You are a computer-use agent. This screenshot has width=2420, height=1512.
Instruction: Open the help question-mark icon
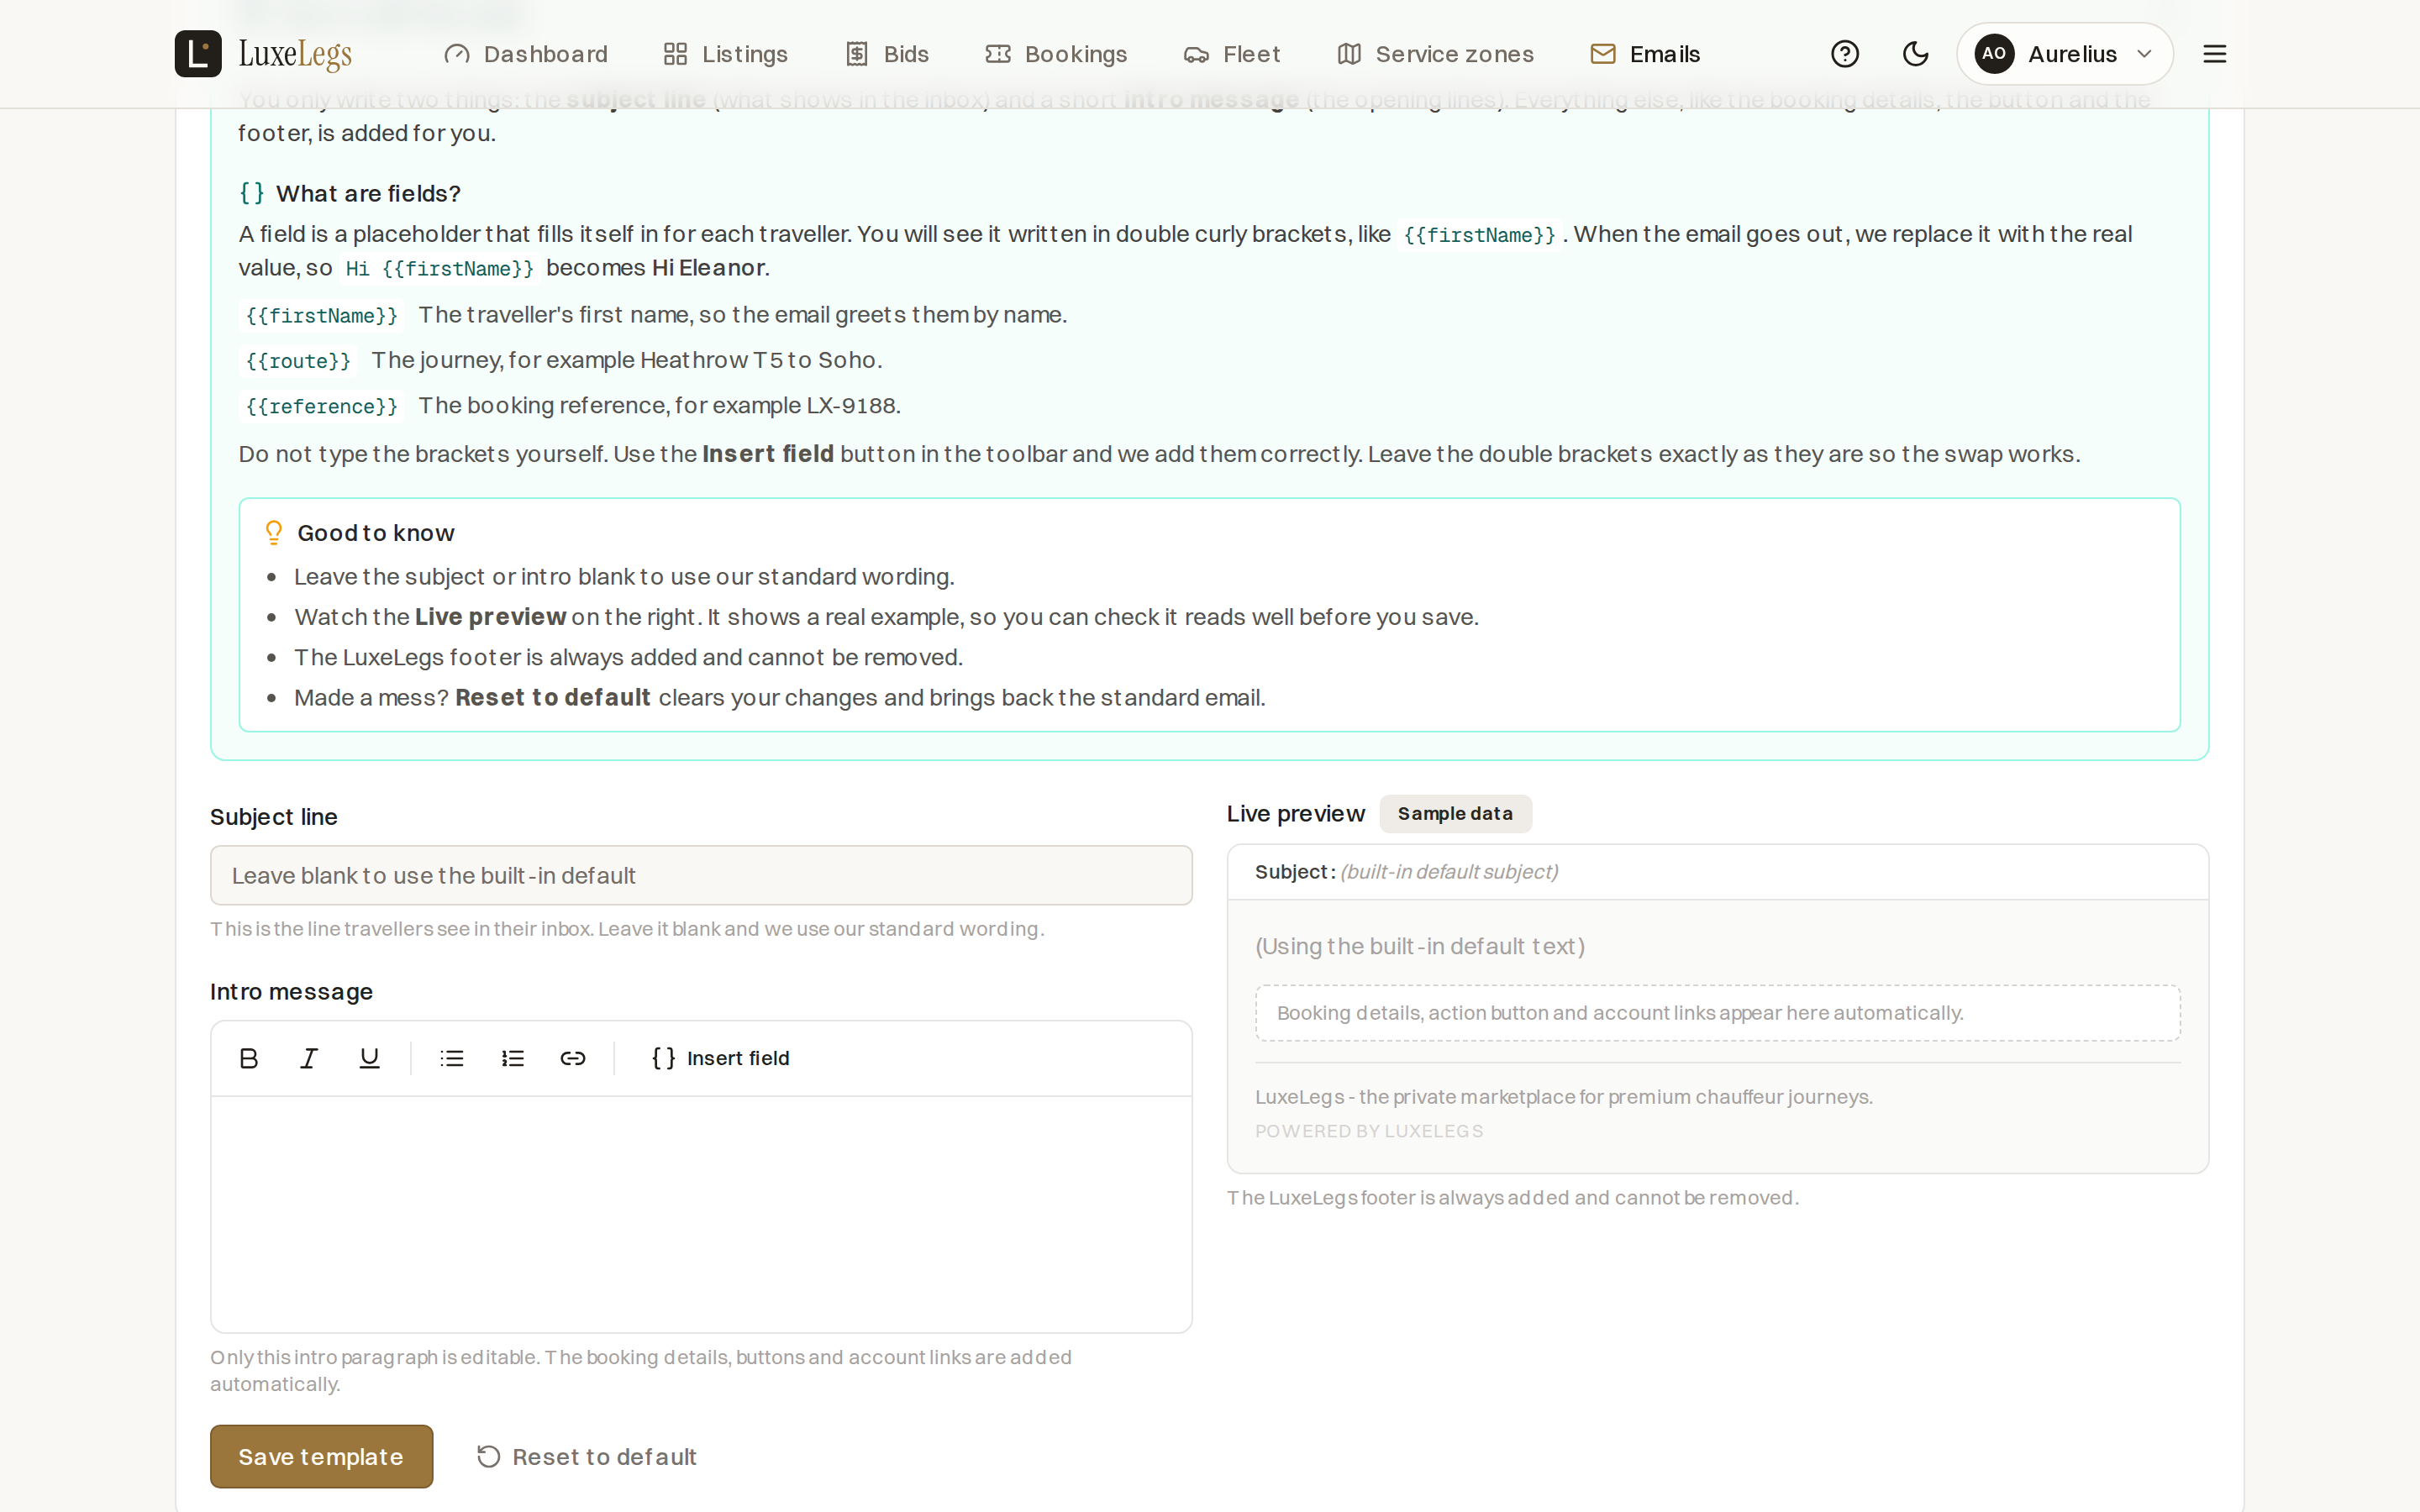1845,54
